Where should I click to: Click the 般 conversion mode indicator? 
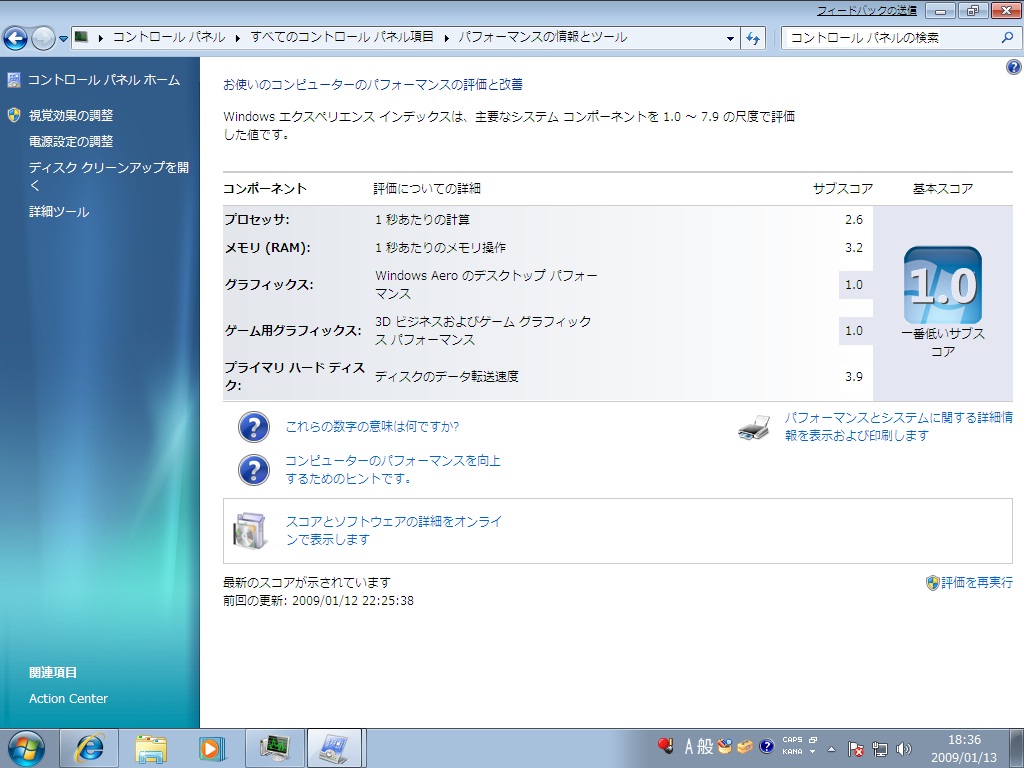(x=705, y=746)
